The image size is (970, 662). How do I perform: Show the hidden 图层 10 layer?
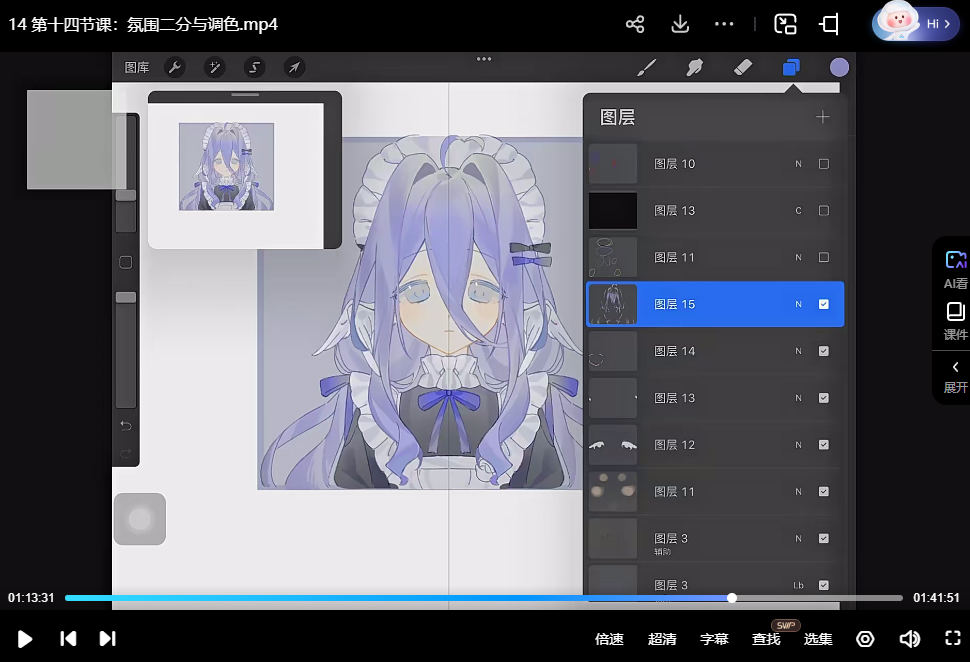pos(824,164)
